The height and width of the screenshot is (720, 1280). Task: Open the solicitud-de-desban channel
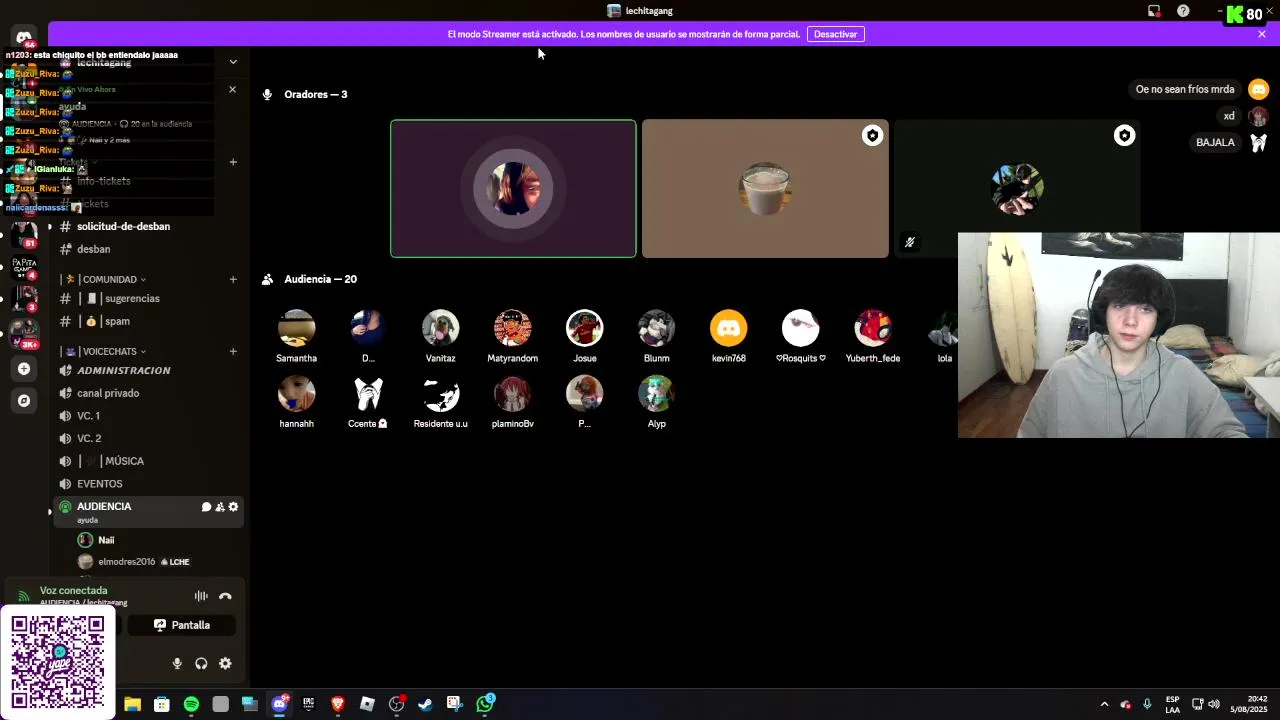149,227
